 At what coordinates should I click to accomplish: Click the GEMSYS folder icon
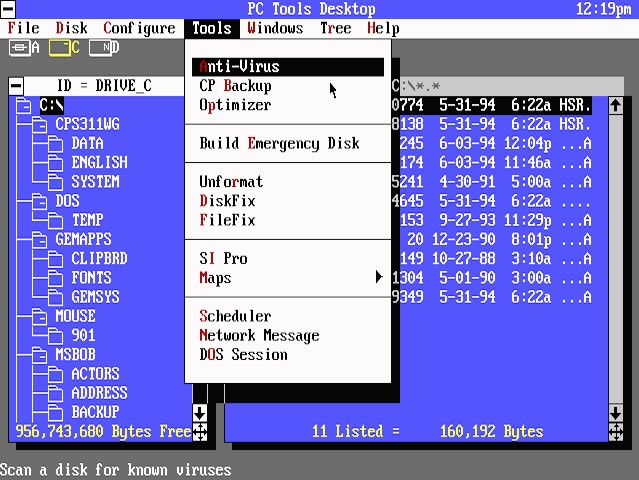(55, 297)
